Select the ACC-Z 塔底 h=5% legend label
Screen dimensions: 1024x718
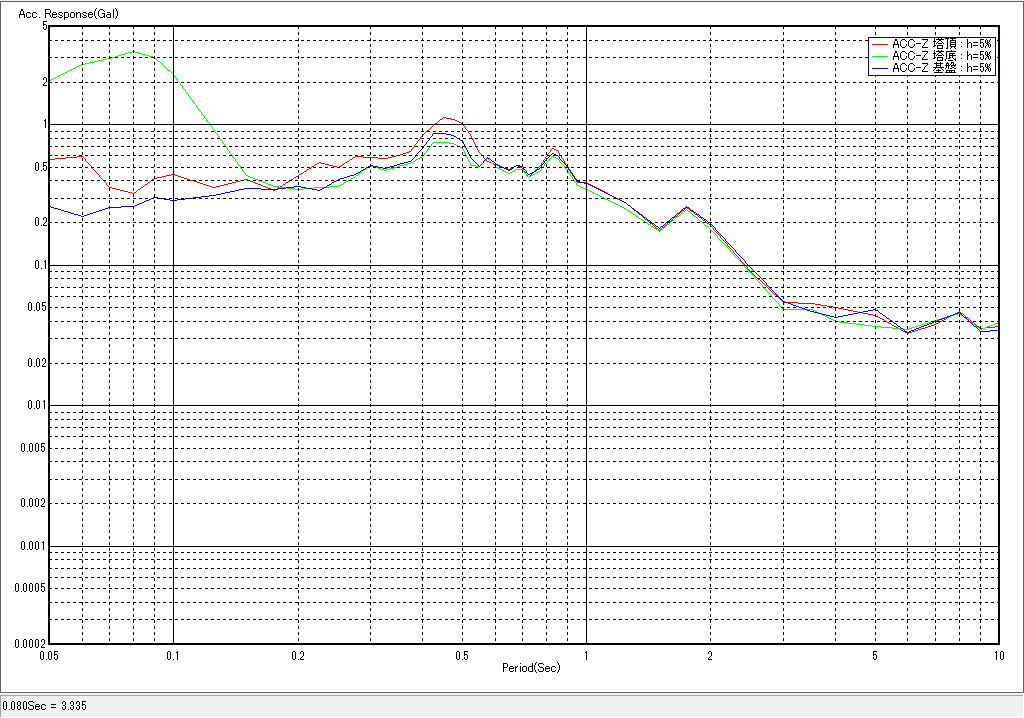pyautogui.click(x=941, y=56)
